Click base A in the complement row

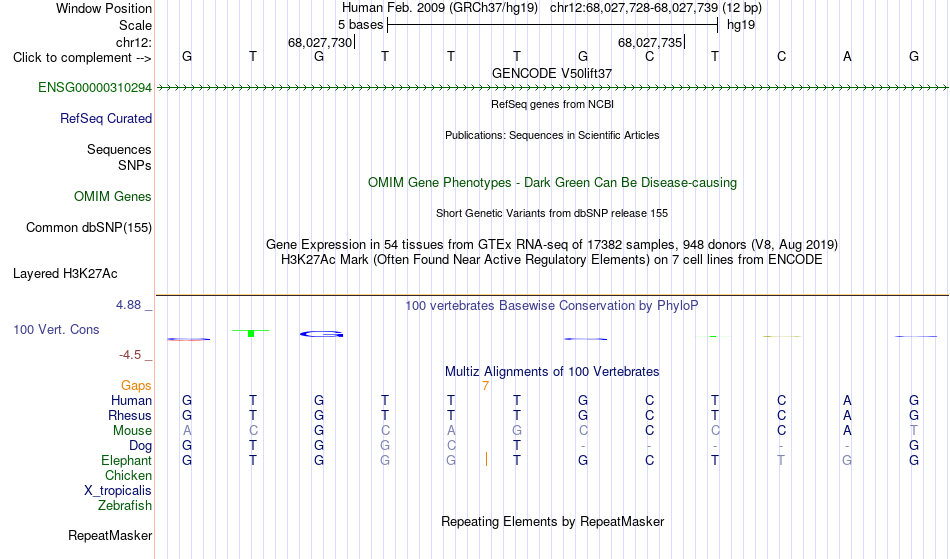click(847, 57)
